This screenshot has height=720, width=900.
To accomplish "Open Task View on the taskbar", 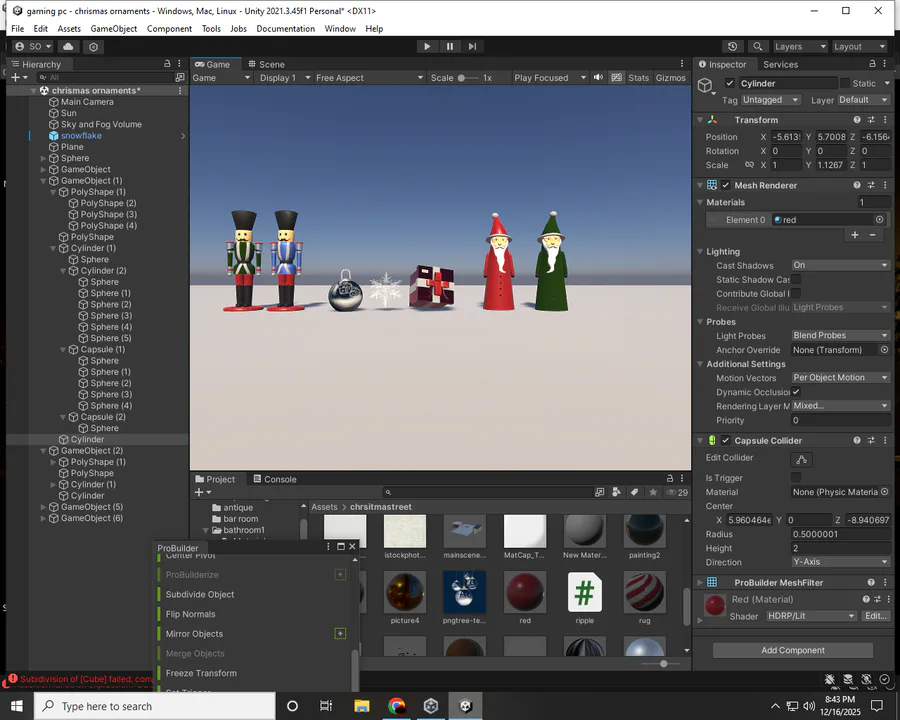I will pos(325,706).
